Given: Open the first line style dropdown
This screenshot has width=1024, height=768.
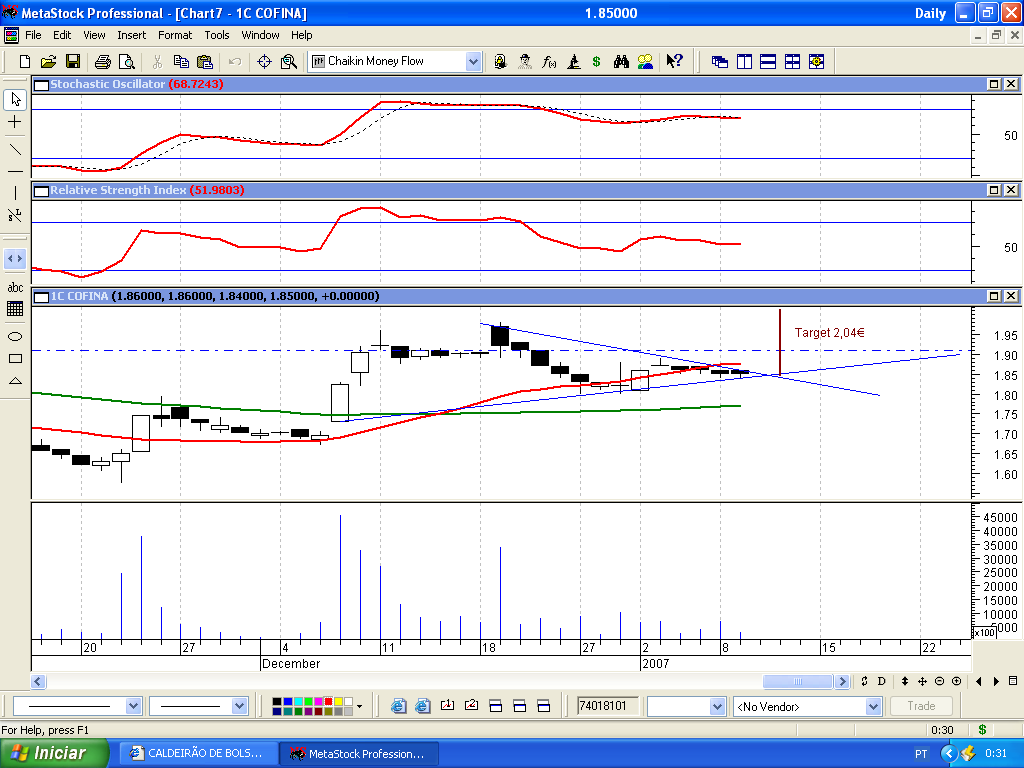Looking at the screenshot, I should click(x=134, y=706).
